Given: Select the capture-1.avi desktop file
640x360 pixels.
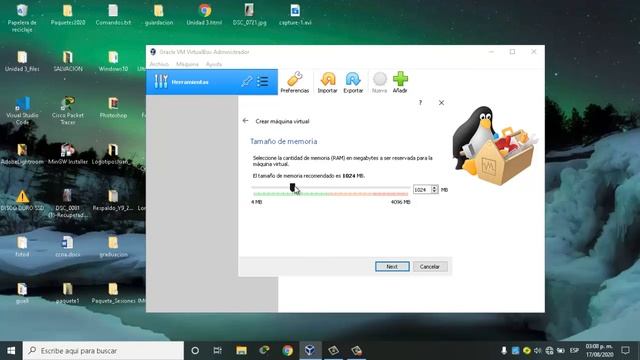Looking at the screenshot, I should (295, 16).
